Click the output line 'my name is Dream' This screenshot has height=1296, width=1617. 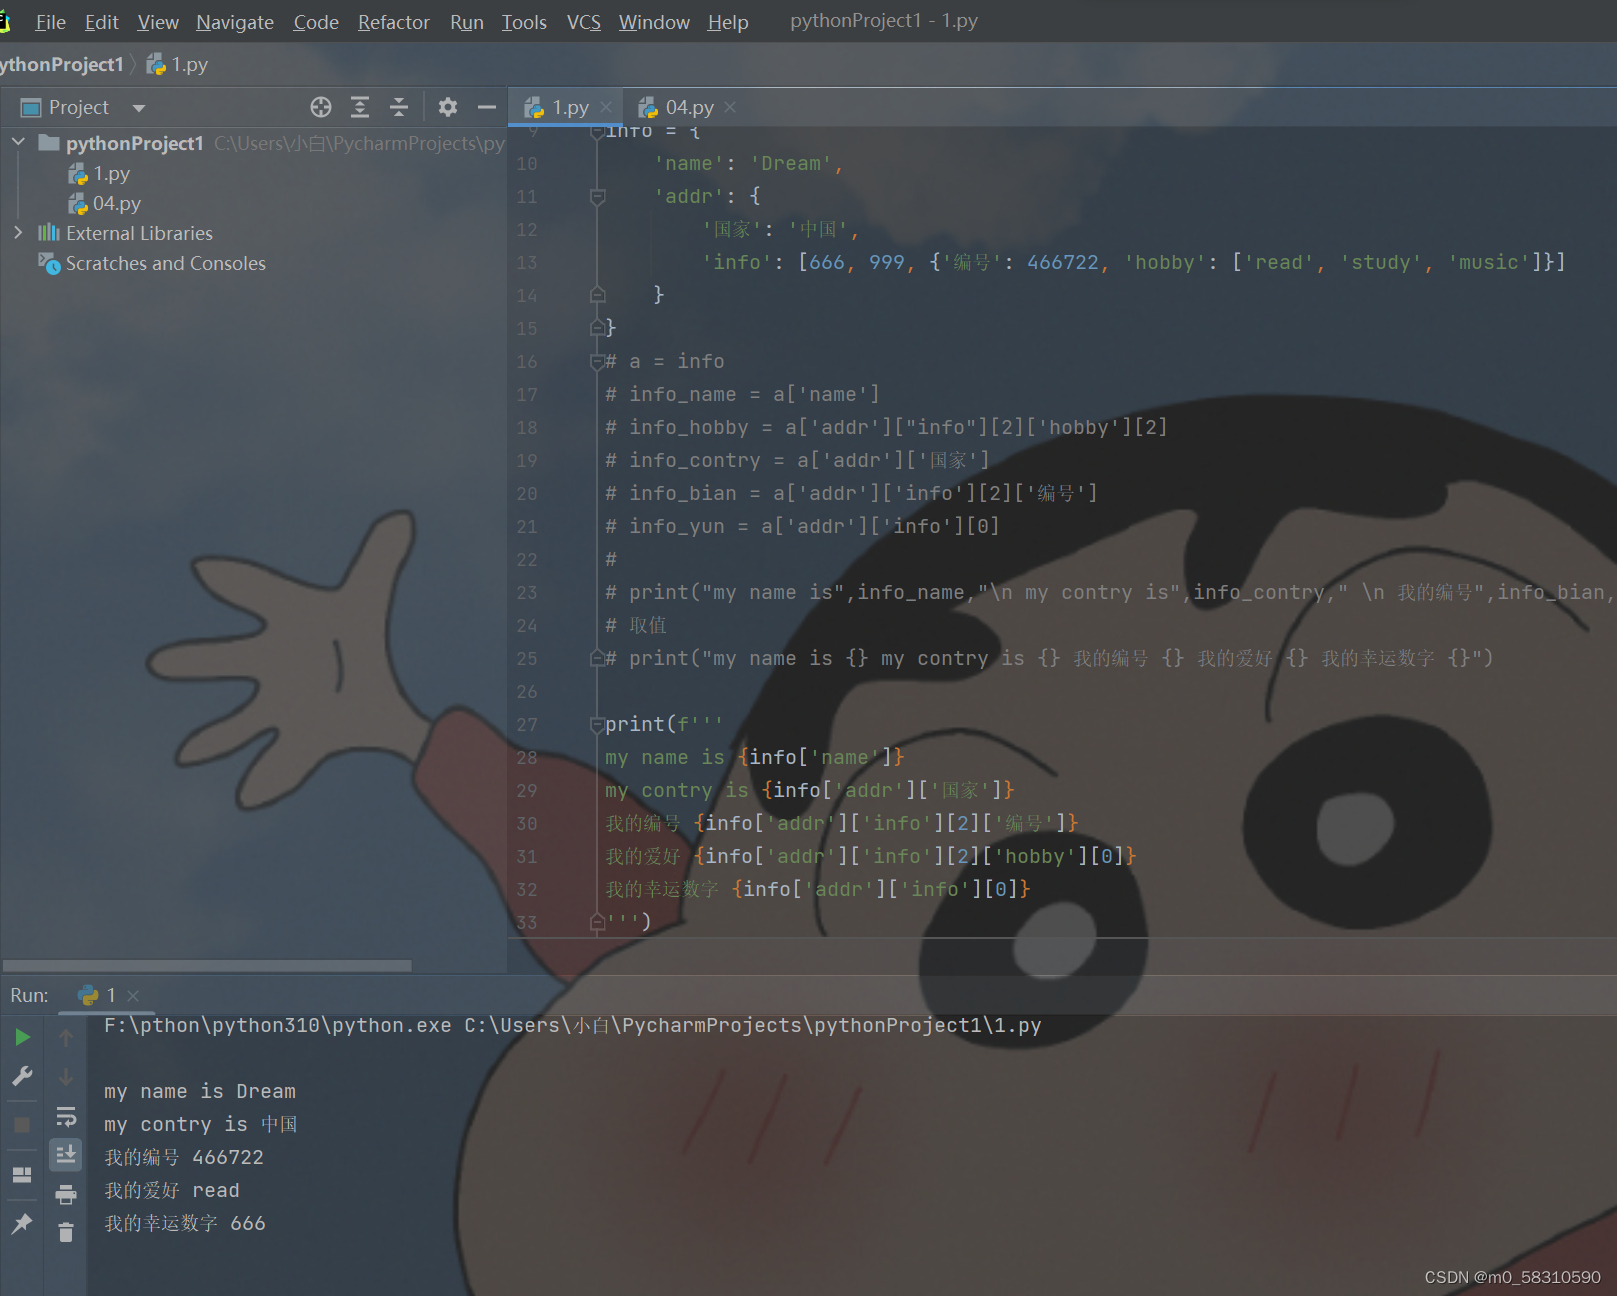point(200,1091)
